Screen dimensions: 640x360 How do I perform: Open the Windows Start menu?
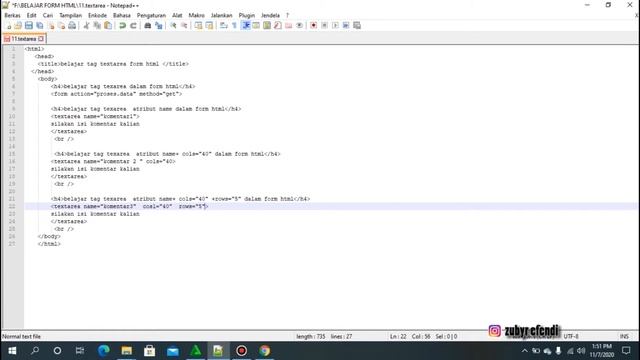point(12,351)
